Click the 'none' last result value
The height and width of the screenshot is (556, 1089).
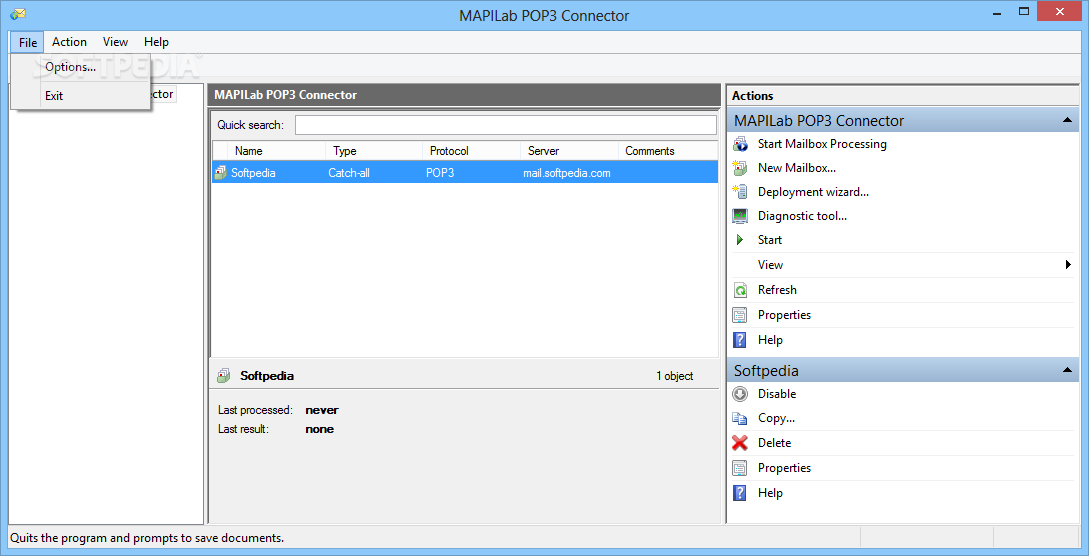click(319, 429)
